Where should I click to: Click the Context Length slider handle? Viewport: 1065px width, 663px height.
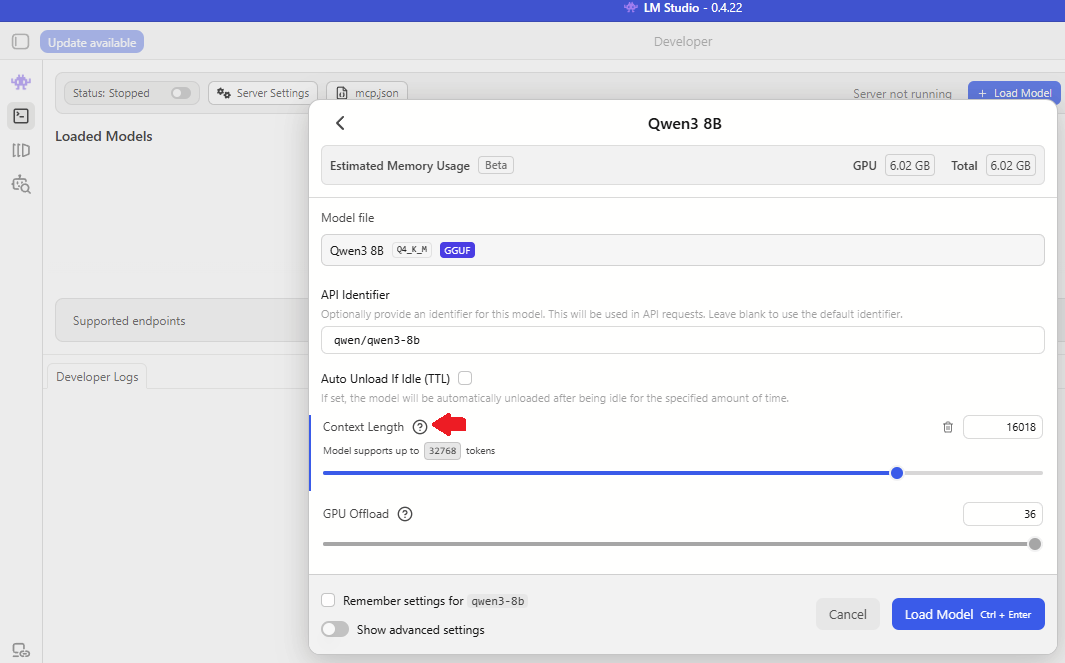click(897, 473)
